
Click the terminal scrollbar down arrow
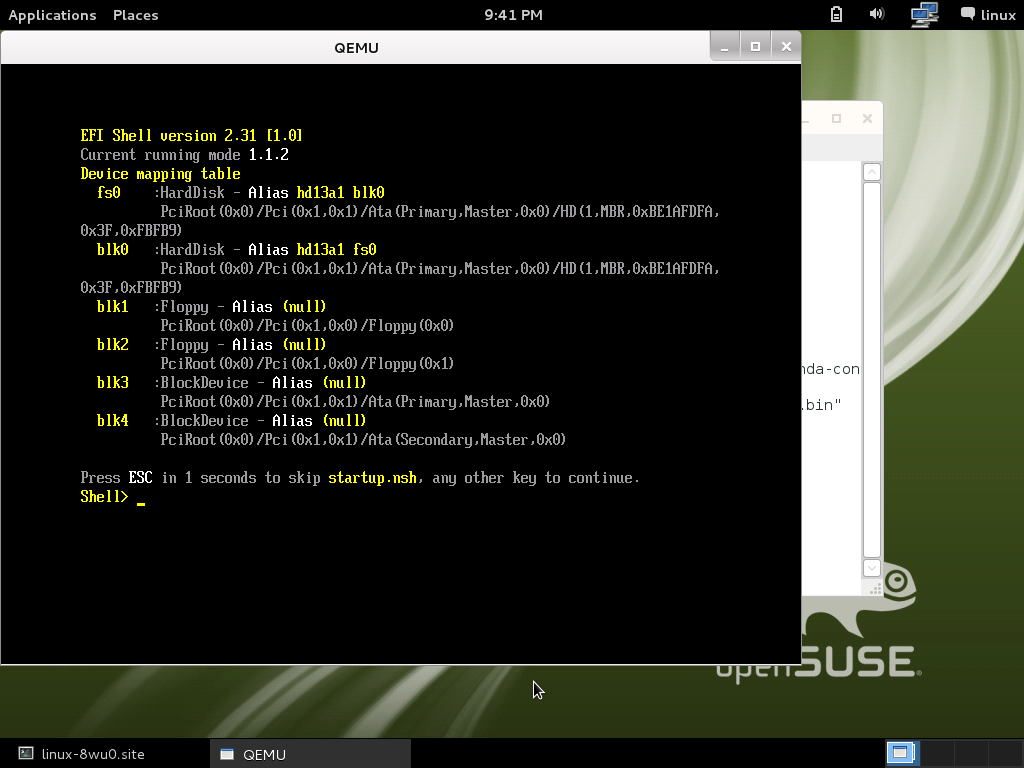coord(871,567)
